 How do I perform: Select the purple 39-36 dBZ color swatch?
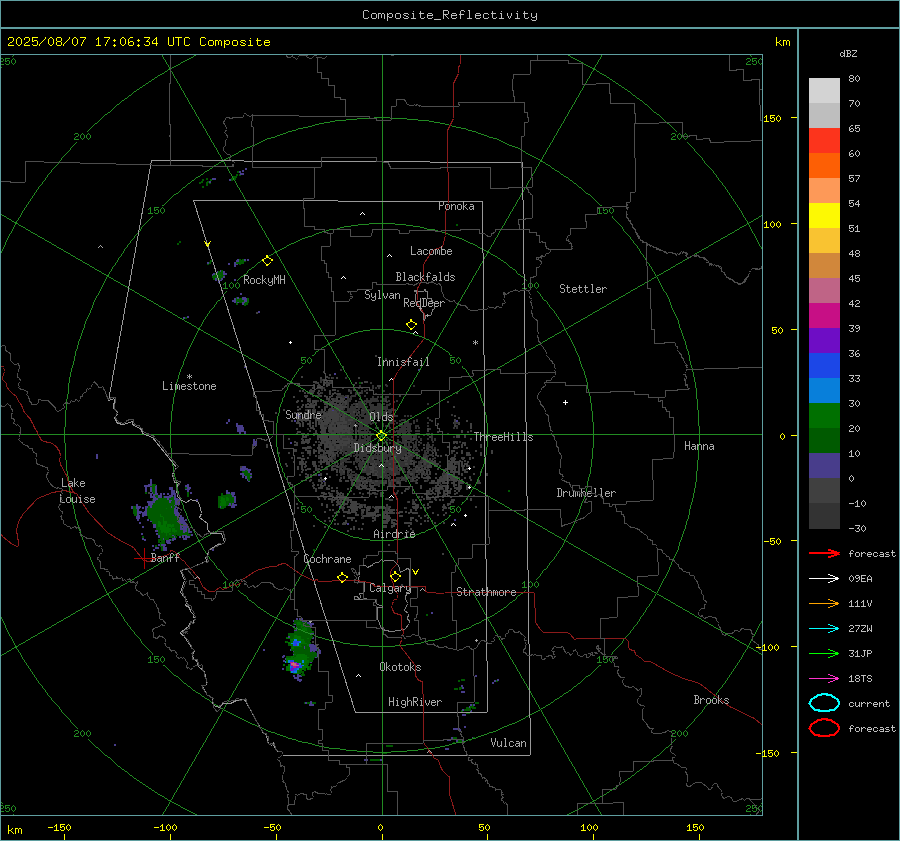point(824,340)
